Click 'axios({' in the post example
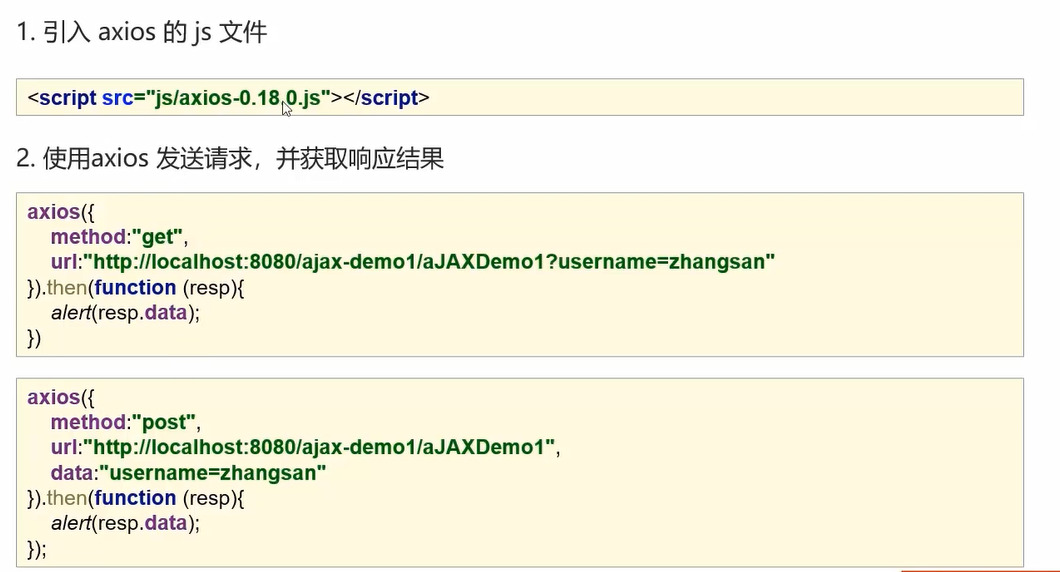The width and height of the screenshot is (1060, 572). pos(61,397)
